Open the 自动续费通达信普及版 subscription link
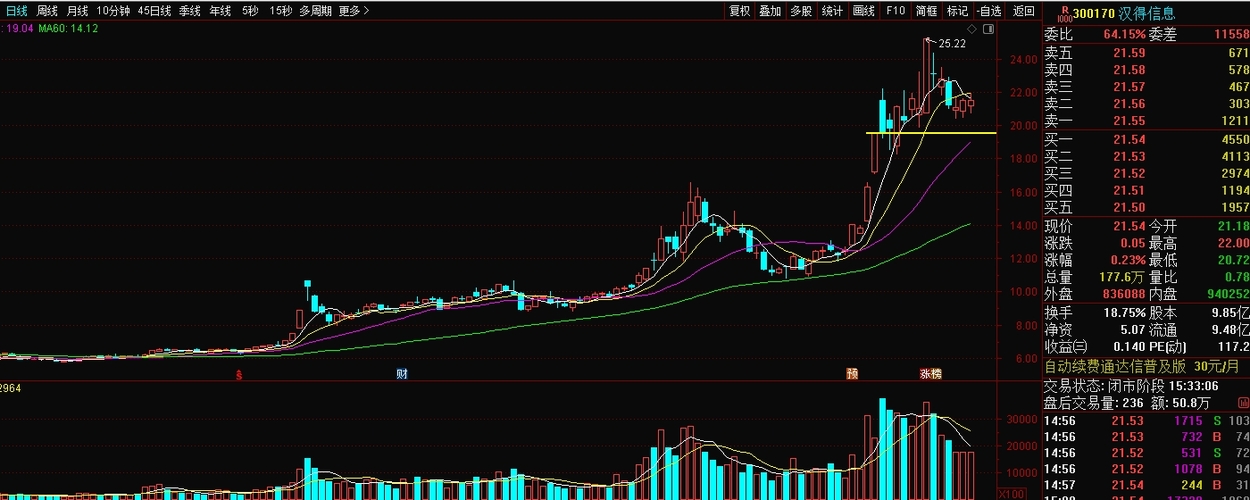1250x500 pixels. click(1107, 366)
